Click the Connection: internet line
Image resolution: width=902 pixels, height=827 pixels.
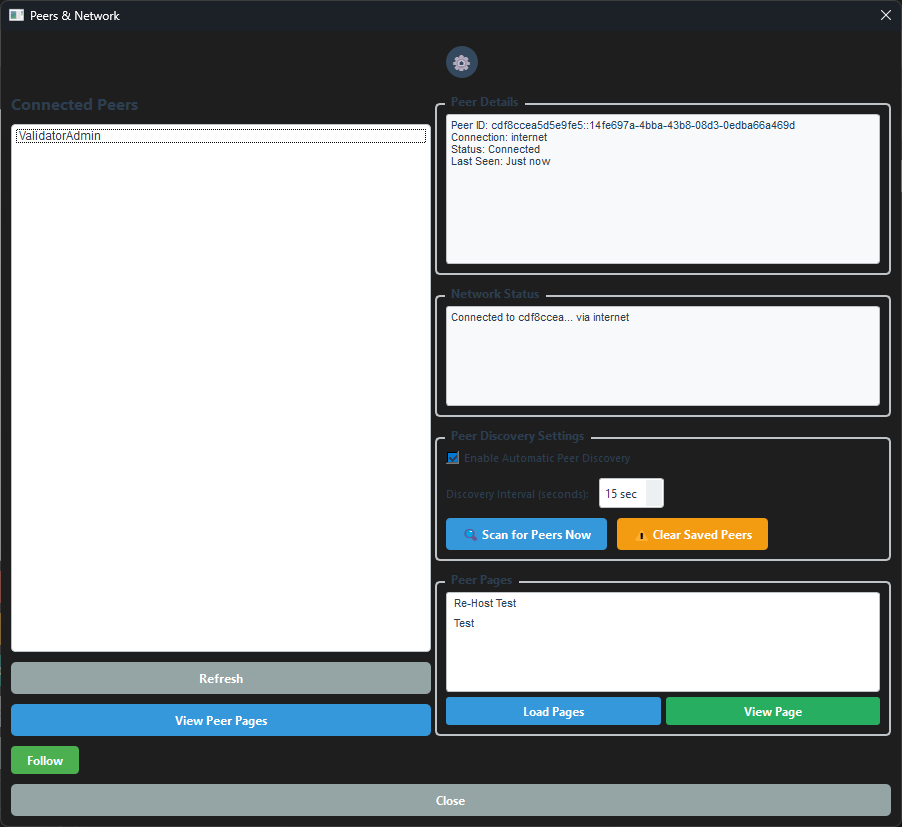pos(499,137)
